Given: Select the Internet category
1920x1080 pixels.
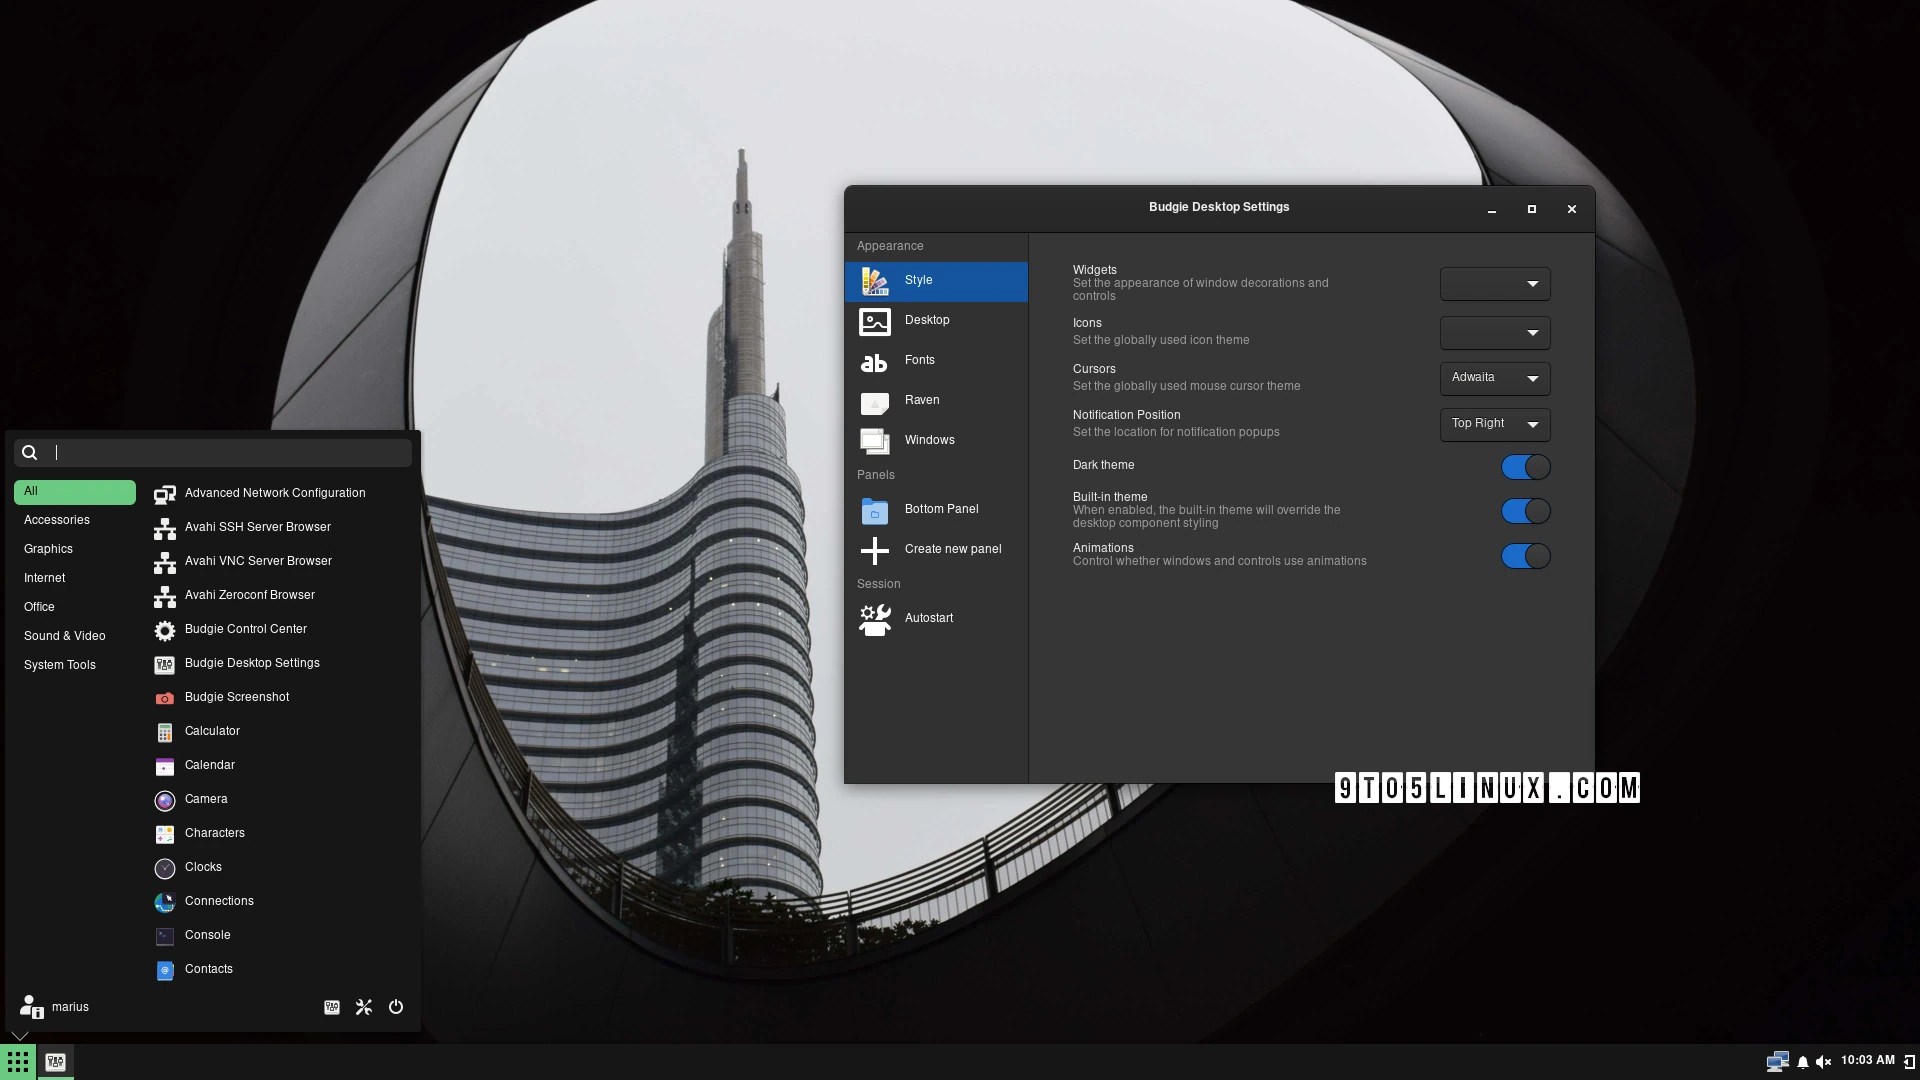Looking at the screenshot, I should tap(75, 579).
